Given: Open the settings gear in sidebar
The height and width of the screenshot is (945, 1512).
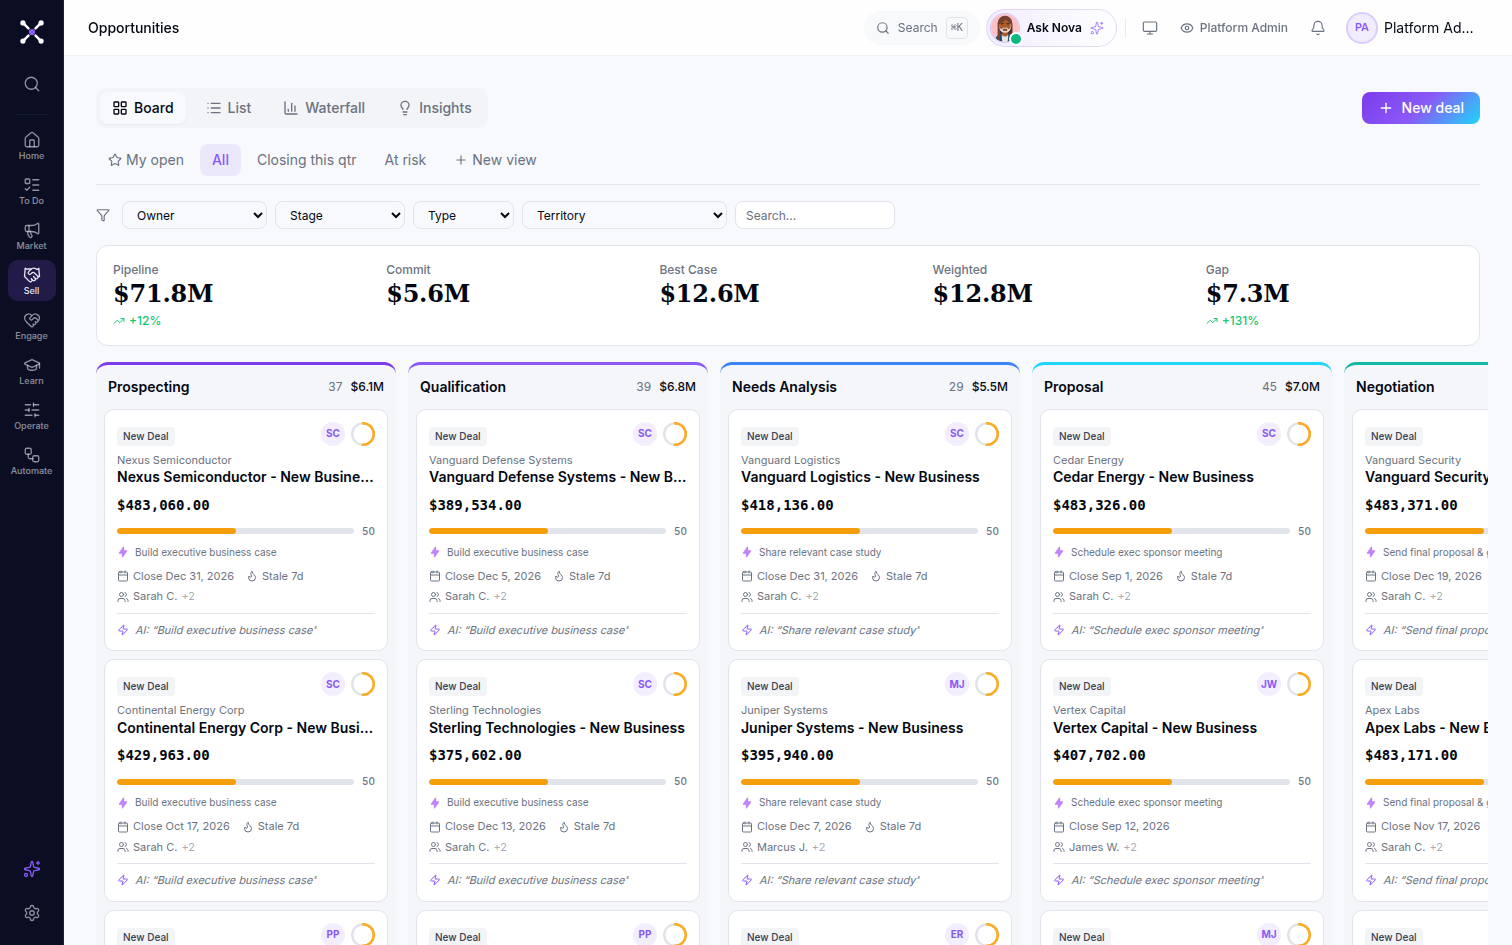Looking at the screenshot, I should [32, 913].
